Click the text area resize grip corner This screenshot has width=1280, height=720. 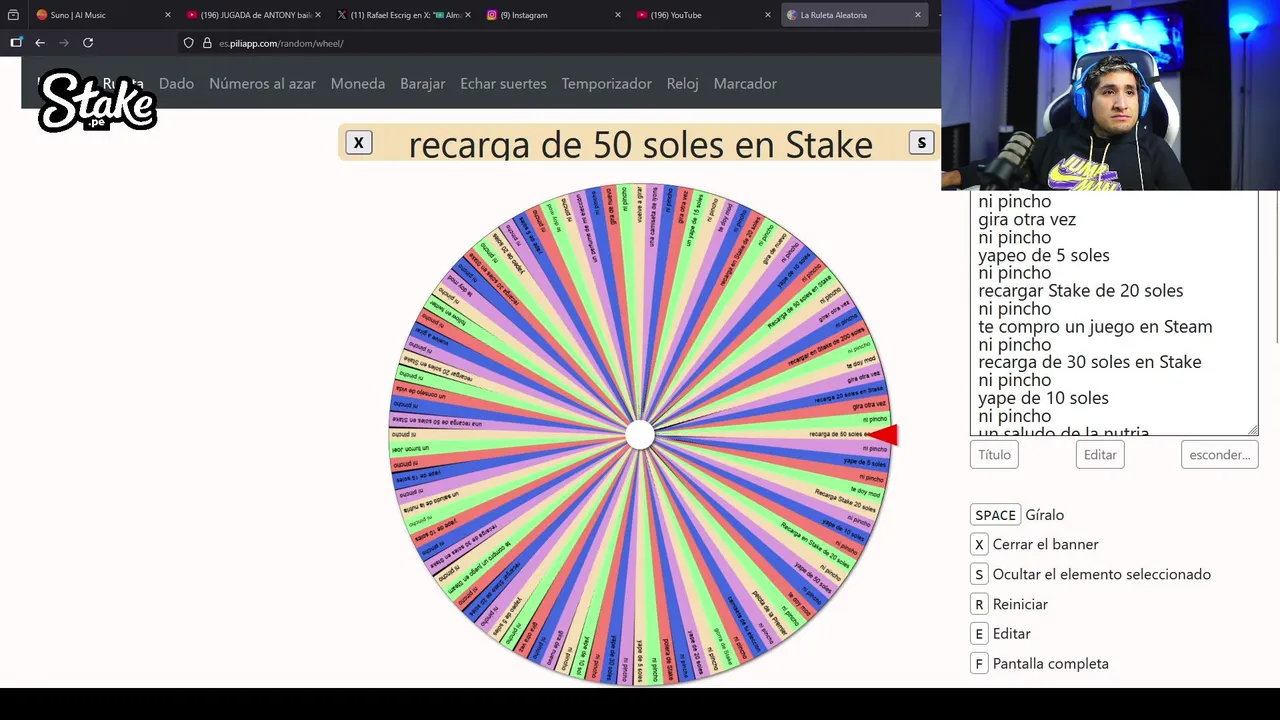(1252, 430)
